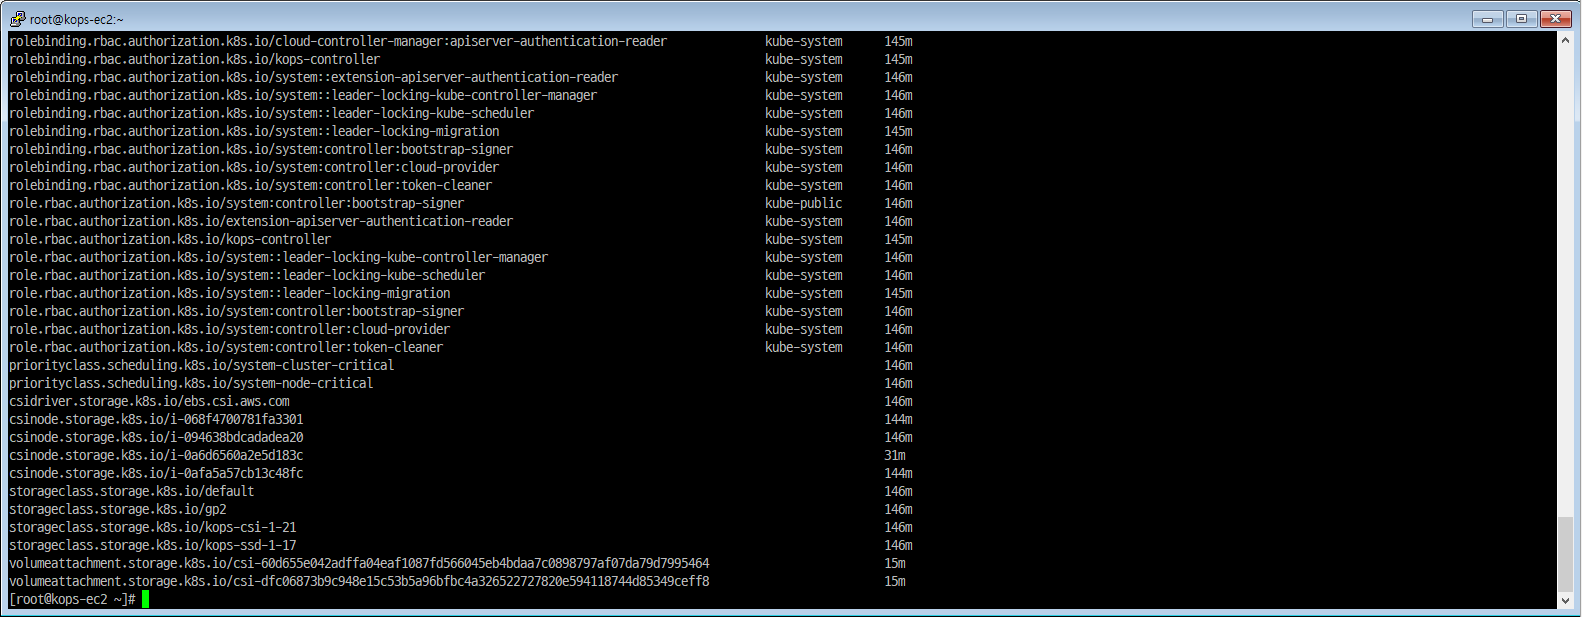
Task: Click volumeattachment csi-dfc06873b9c line
Action: (457, 581)
